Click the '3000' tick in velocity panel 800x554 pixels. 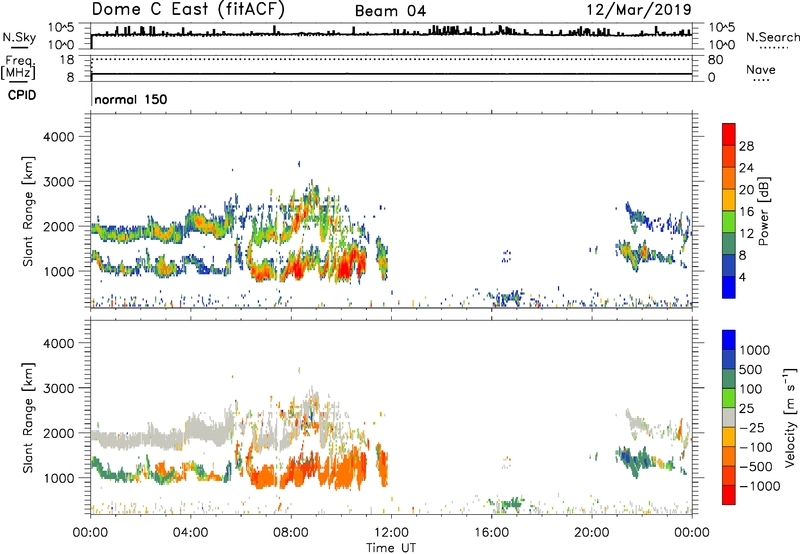coord(58,388)
